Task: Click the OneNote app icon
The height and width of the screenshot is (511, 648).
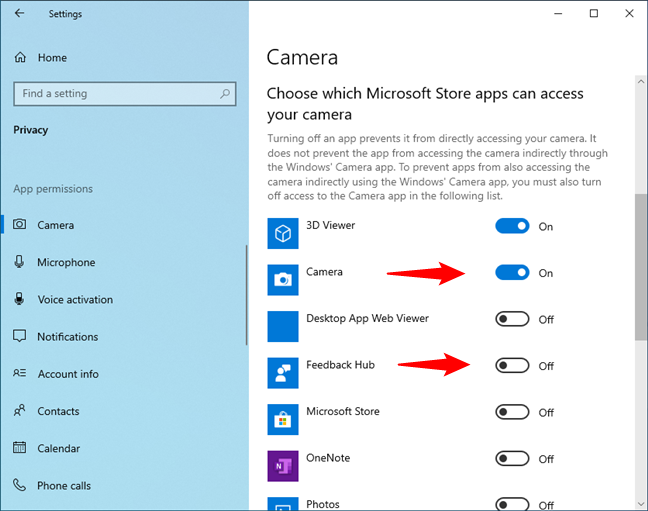Action: (x=283, y=466)
